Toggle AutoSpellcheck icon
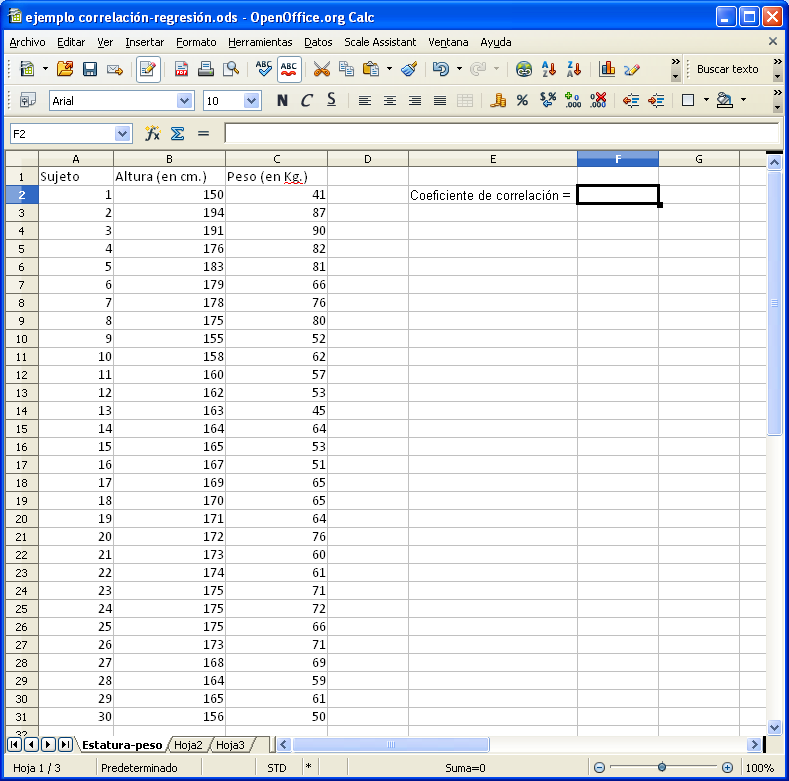The height and width of the screenshot is (781, 789). coord(289,69)
